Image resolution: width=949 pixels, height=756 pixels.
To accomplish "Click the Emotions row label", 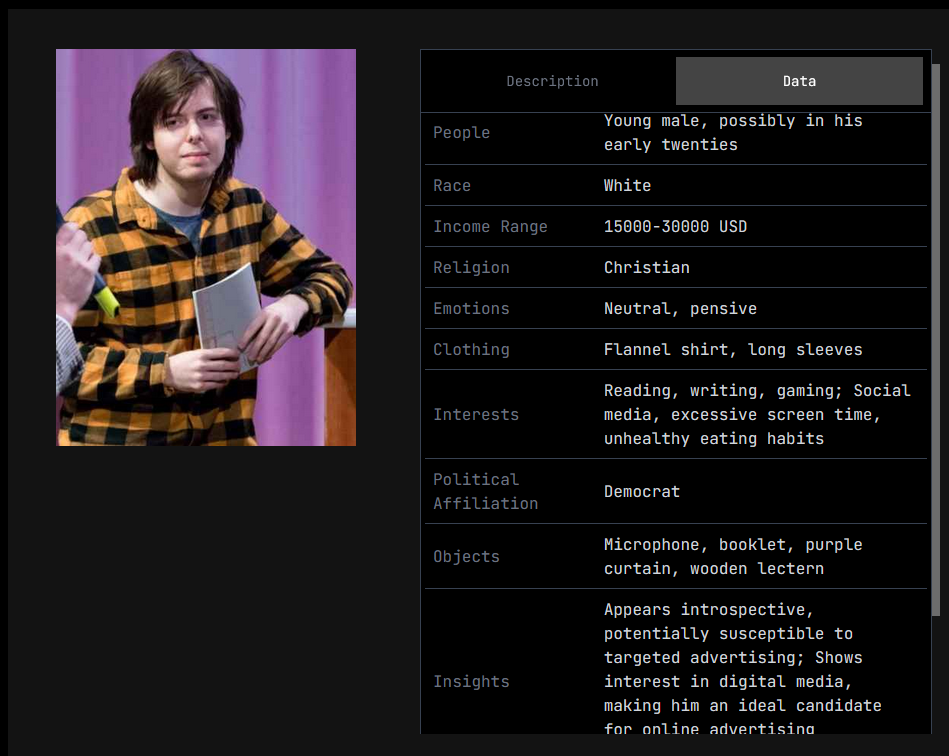I will click(471, 309).
